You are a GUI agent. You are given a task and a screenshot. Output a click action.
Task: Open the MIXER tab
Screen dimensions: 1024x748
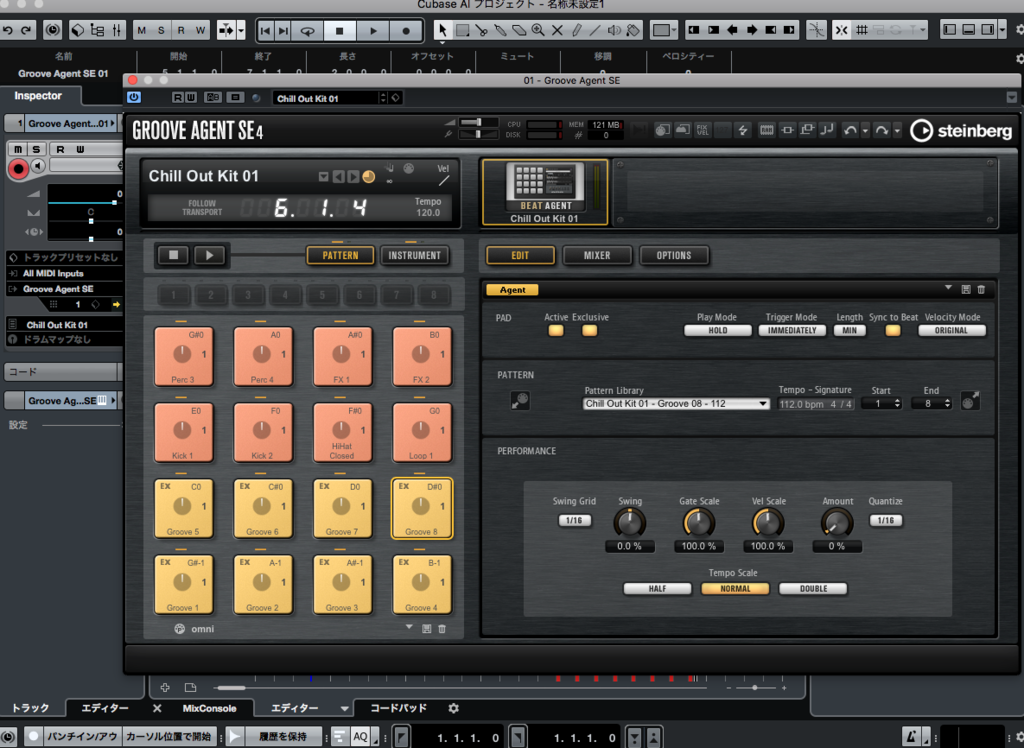(x=597, y=255)
